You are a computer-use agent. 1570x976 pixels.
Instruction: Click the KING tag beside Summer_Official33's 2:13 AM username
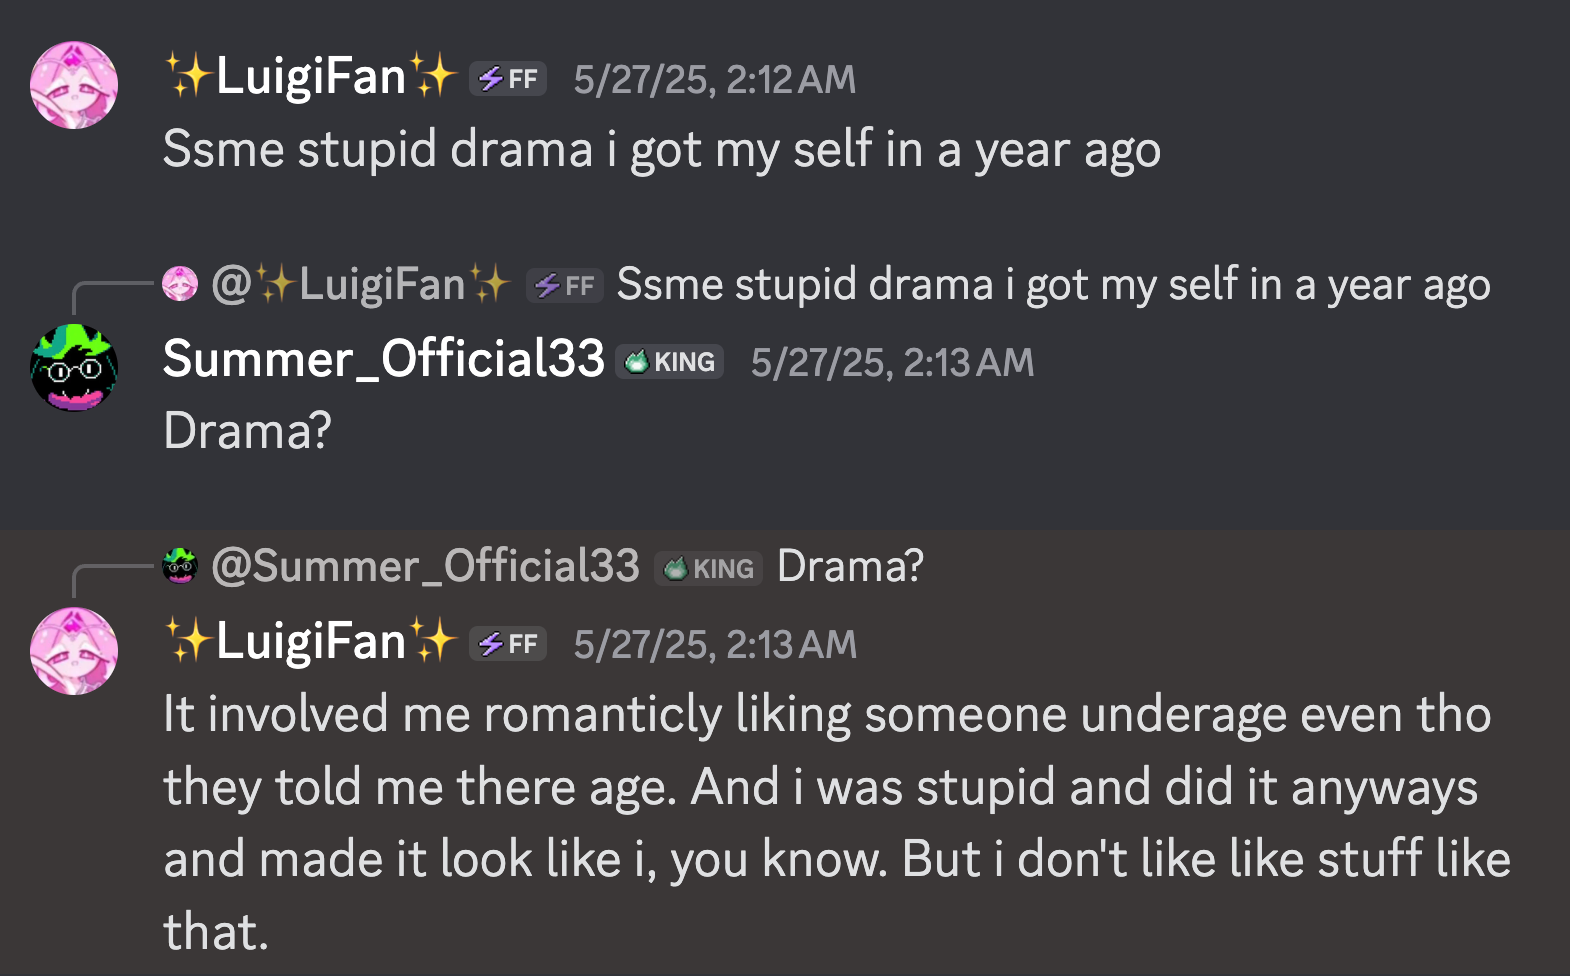pyautogui.click(x=670, y=362)
